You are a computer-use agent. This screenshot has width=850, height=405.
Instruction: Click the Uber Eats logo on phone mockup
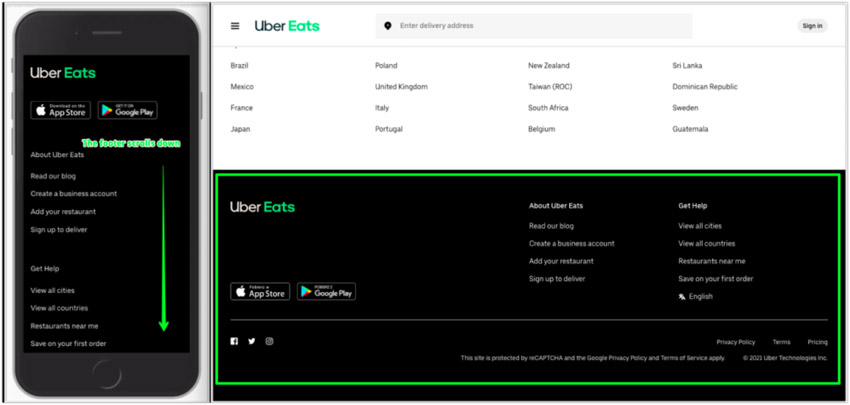63,73
